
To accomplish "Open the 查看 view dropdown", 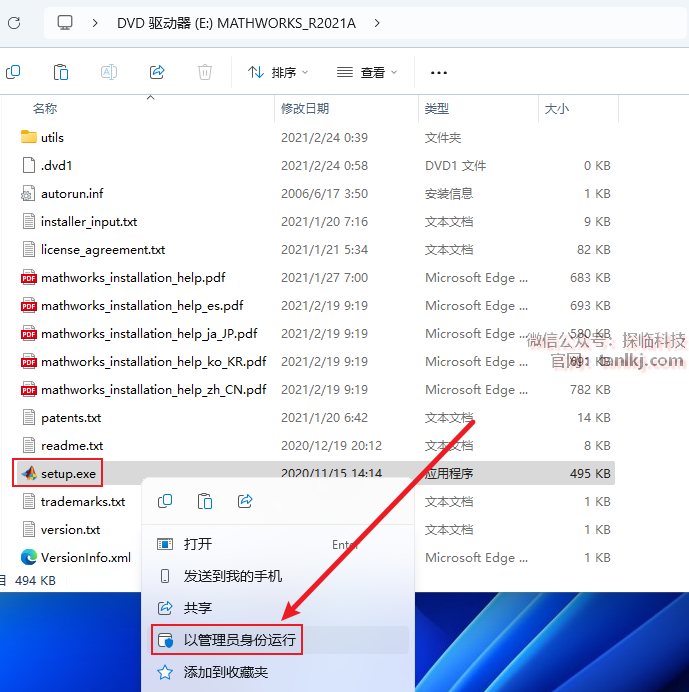I will coord(367,72).
